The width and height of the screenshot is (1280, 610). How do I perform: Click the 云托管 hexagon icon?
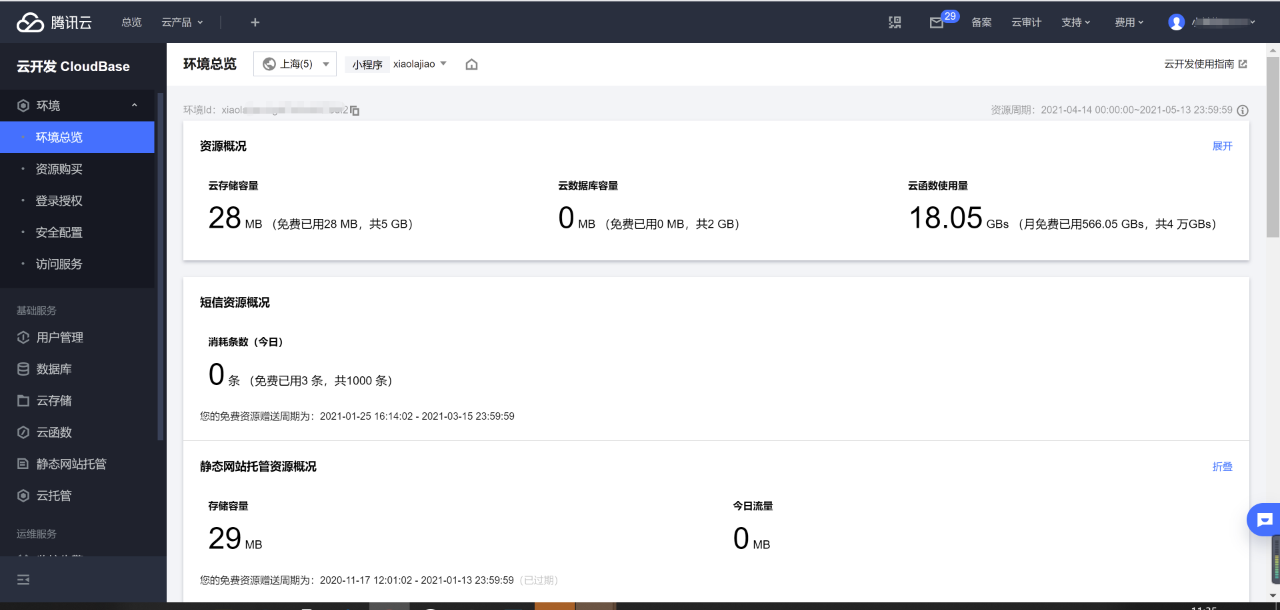coord(23,496)
